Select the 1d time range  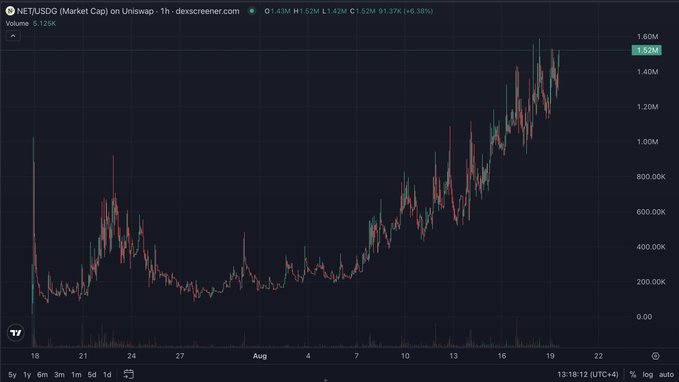click(107, 375)
